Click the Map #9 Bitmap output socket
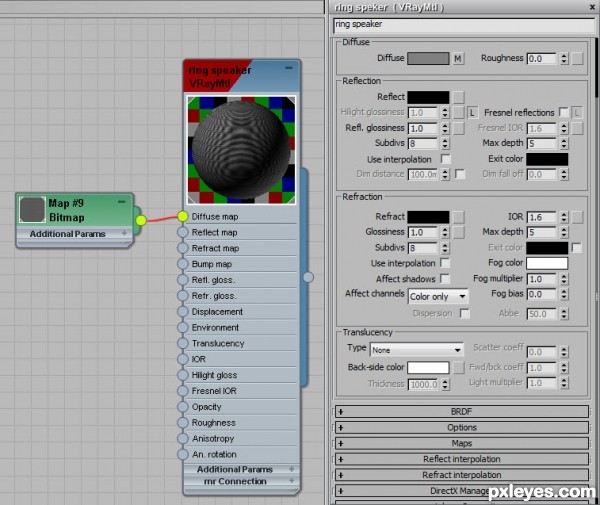 (x=141, y=220)
